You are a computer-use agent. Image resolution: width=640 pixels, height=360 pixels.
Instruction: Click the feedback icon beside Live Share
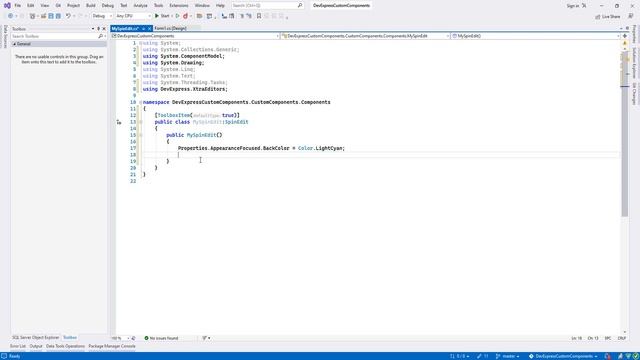click(x=631, y=16)
